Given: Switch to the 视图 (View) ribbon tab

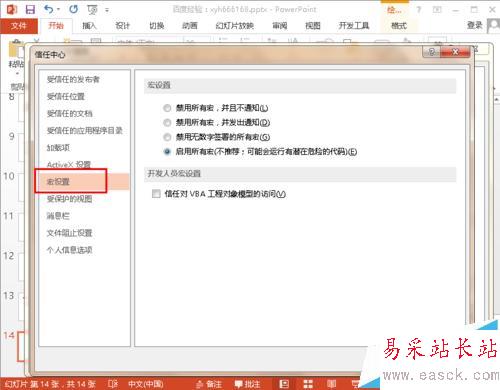Looking at the screenshot, I should tap(313, 26).
